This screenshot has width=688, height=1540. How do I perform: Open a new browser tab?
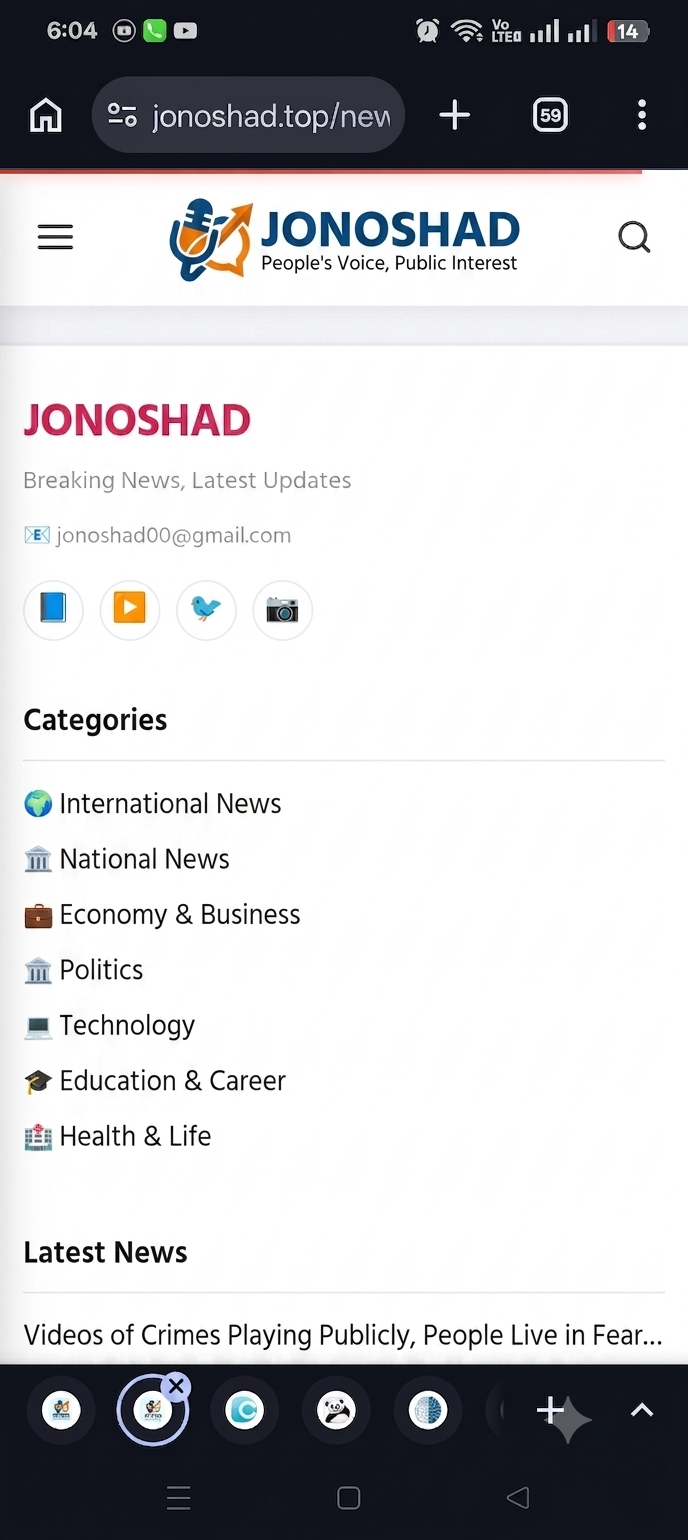click(x=454, y=115)
